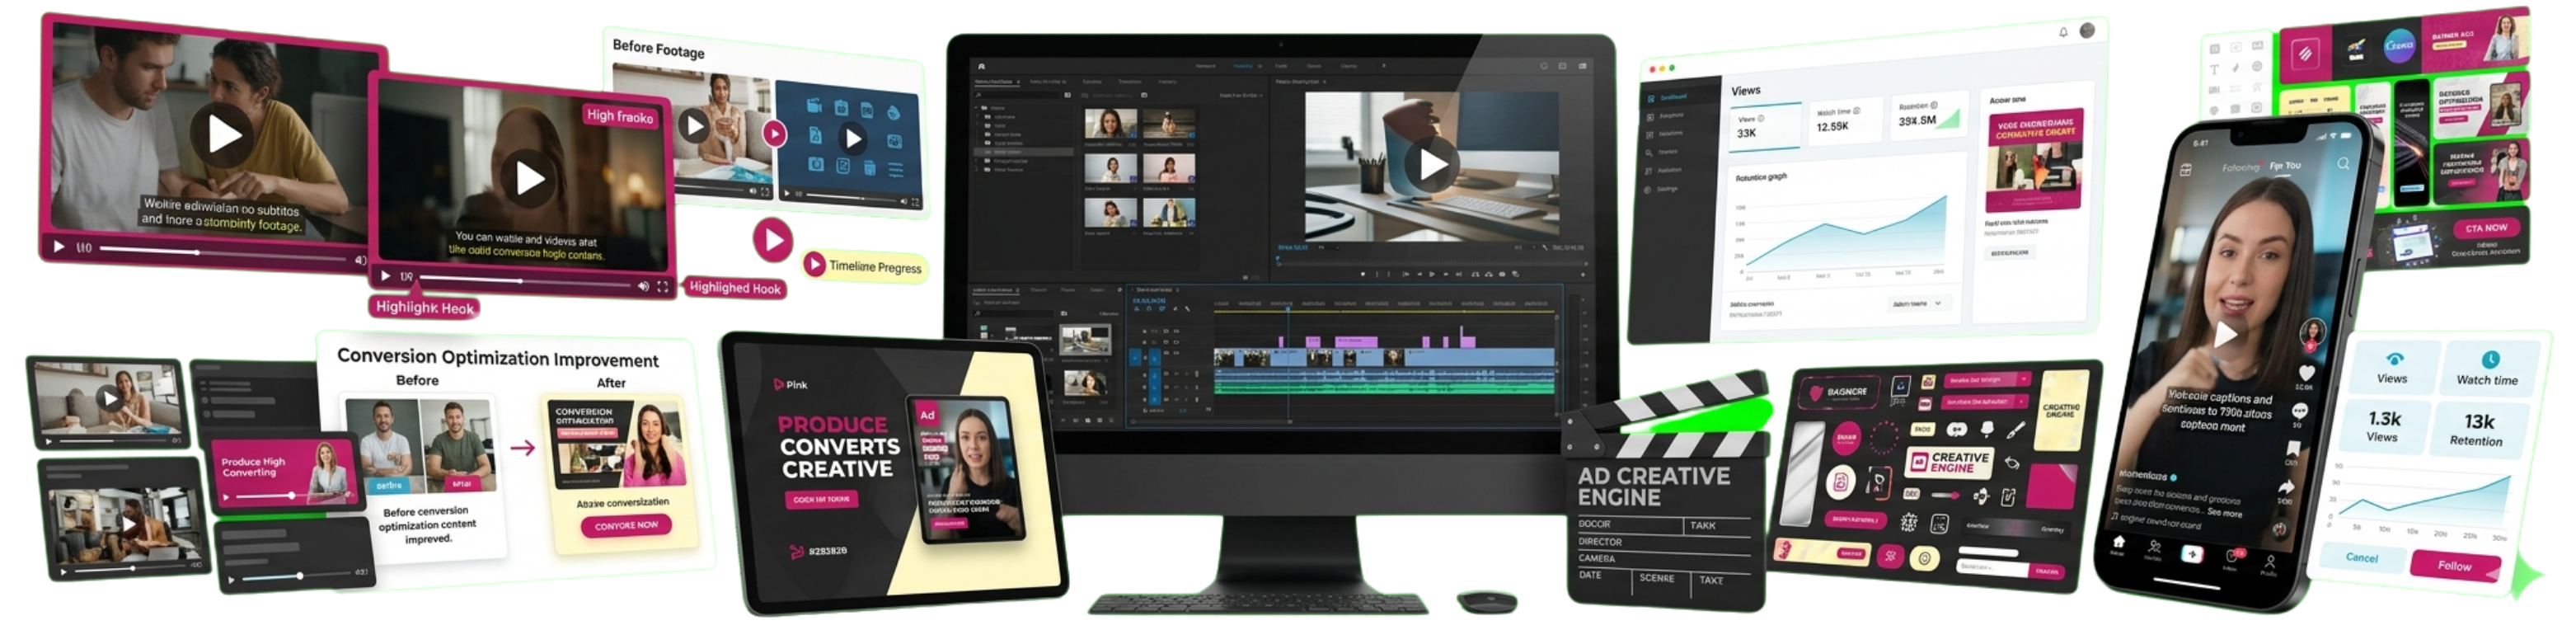Click the Timeline Pregress pill label
This screenshot has width=2576, height=644.
tap(865, 266)
